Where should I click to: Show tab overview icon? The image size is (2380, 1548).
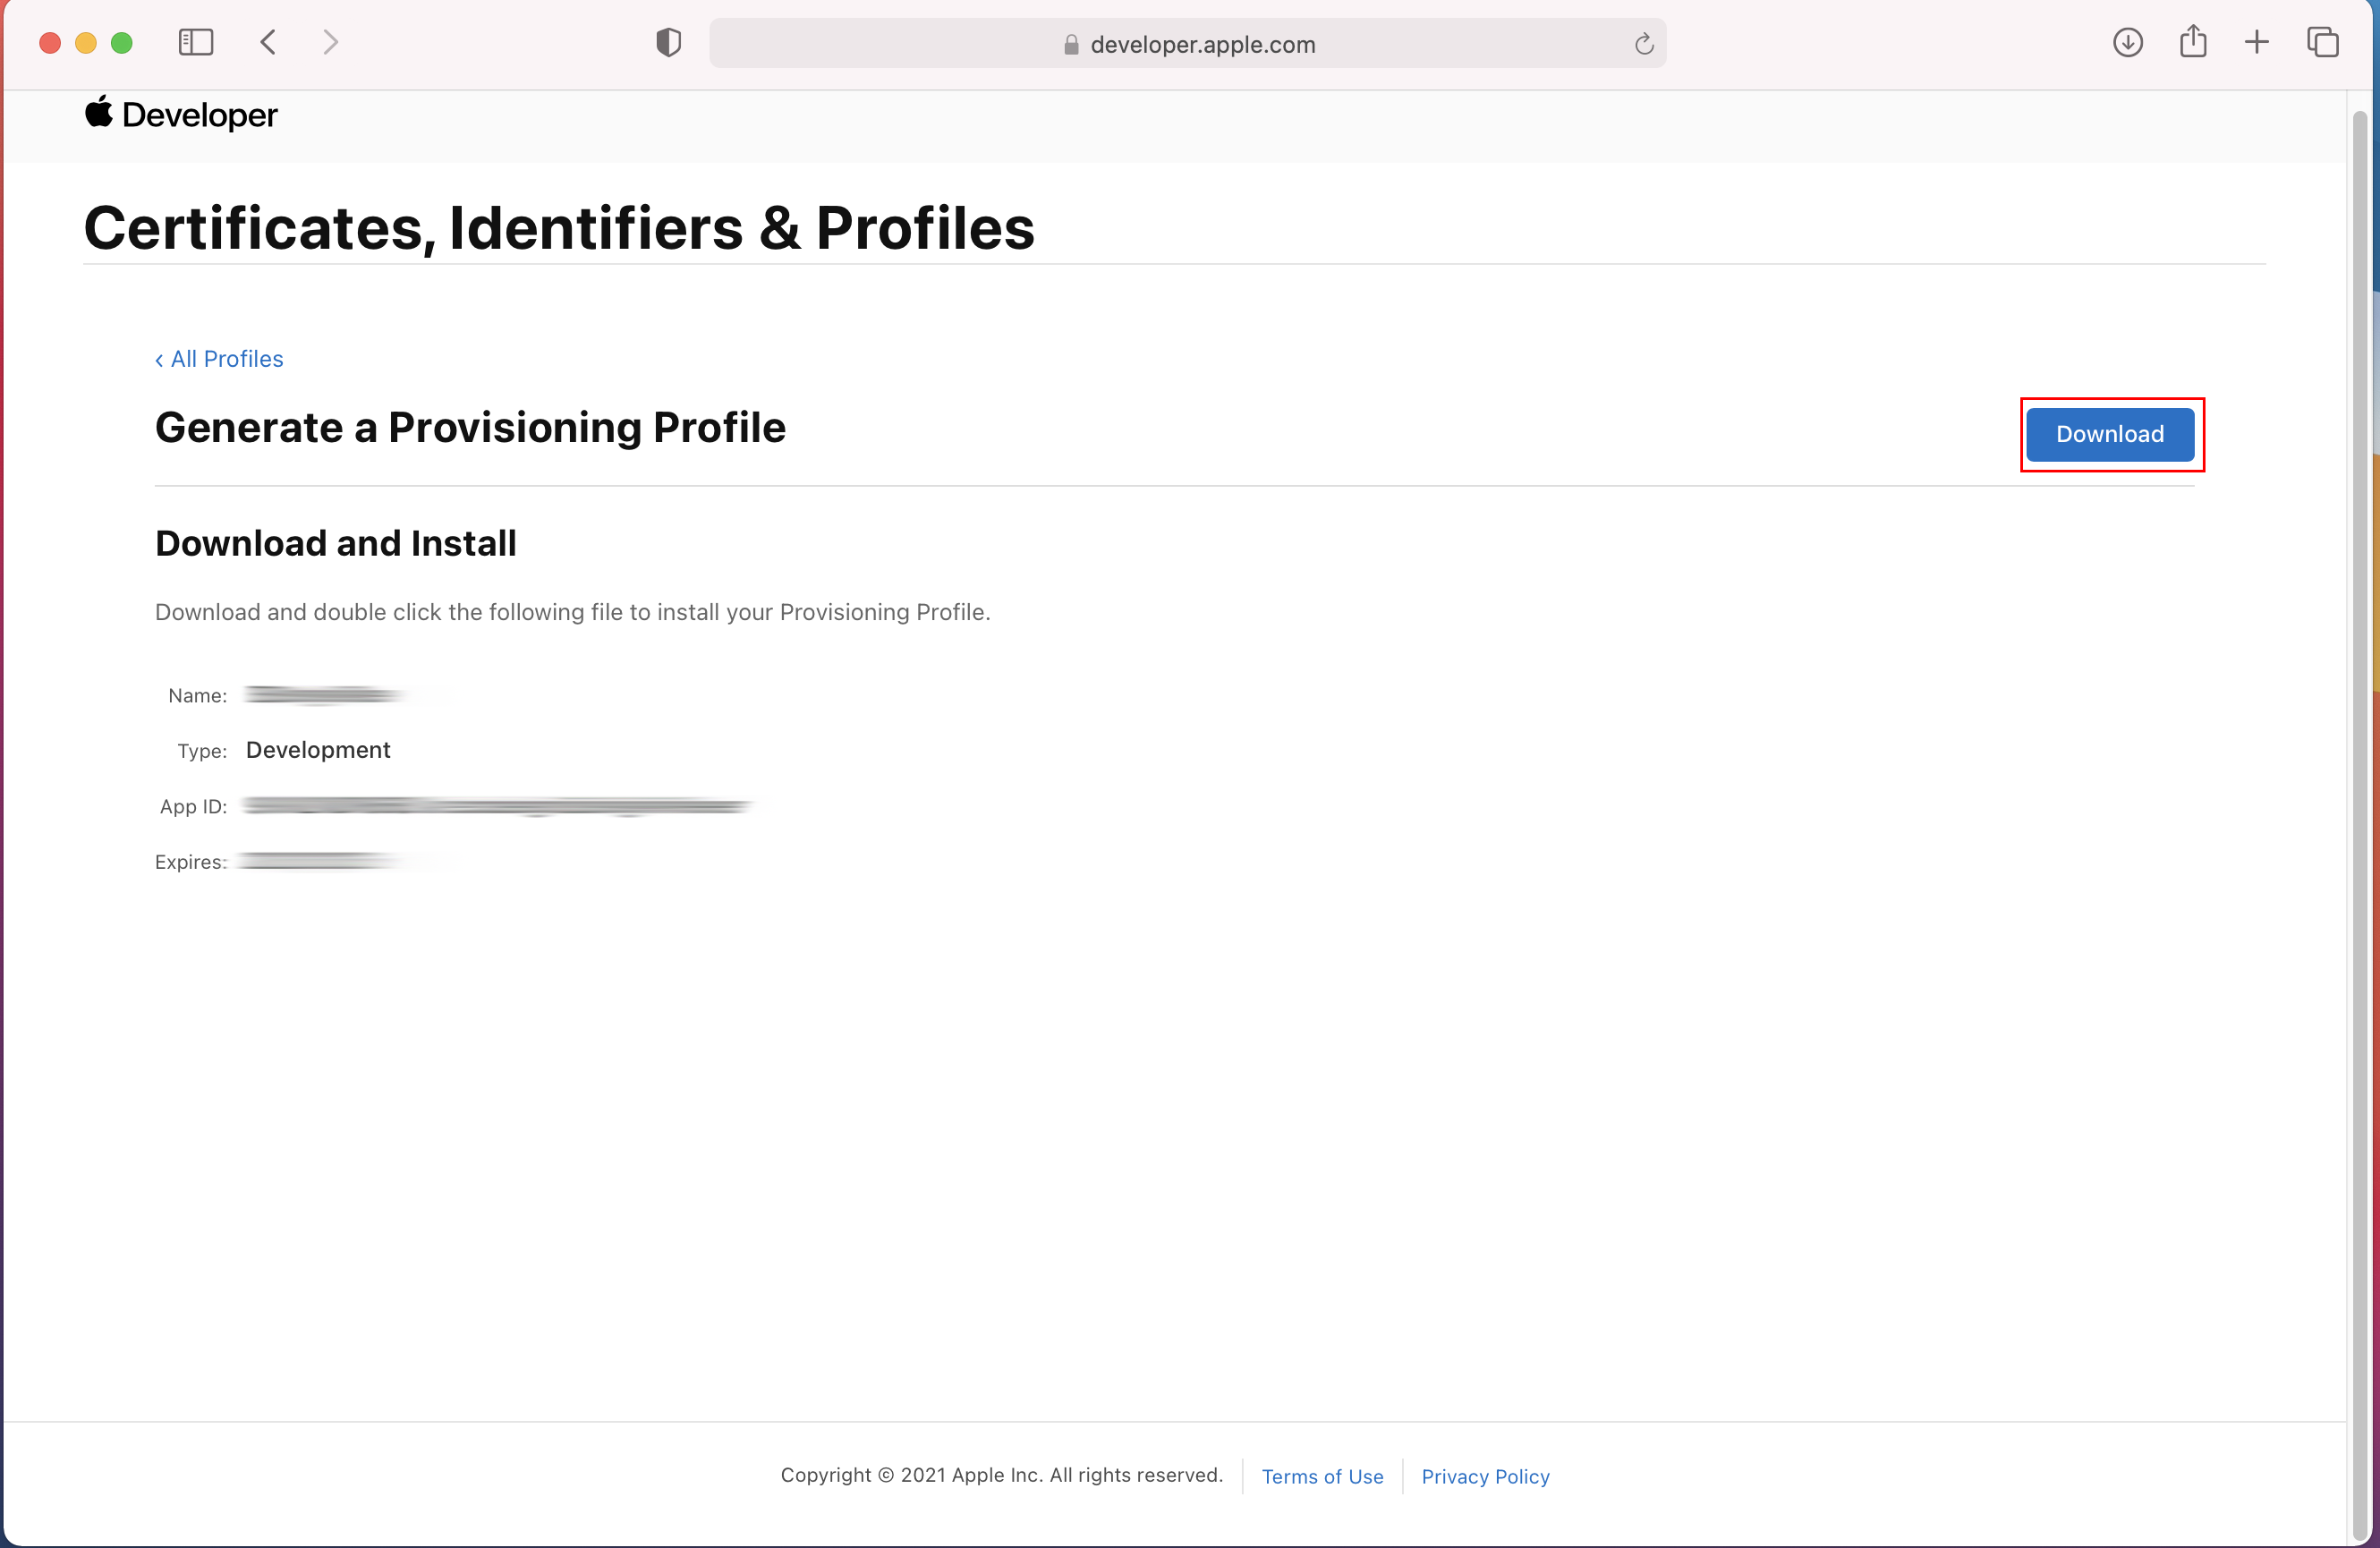coord(2322,42)
